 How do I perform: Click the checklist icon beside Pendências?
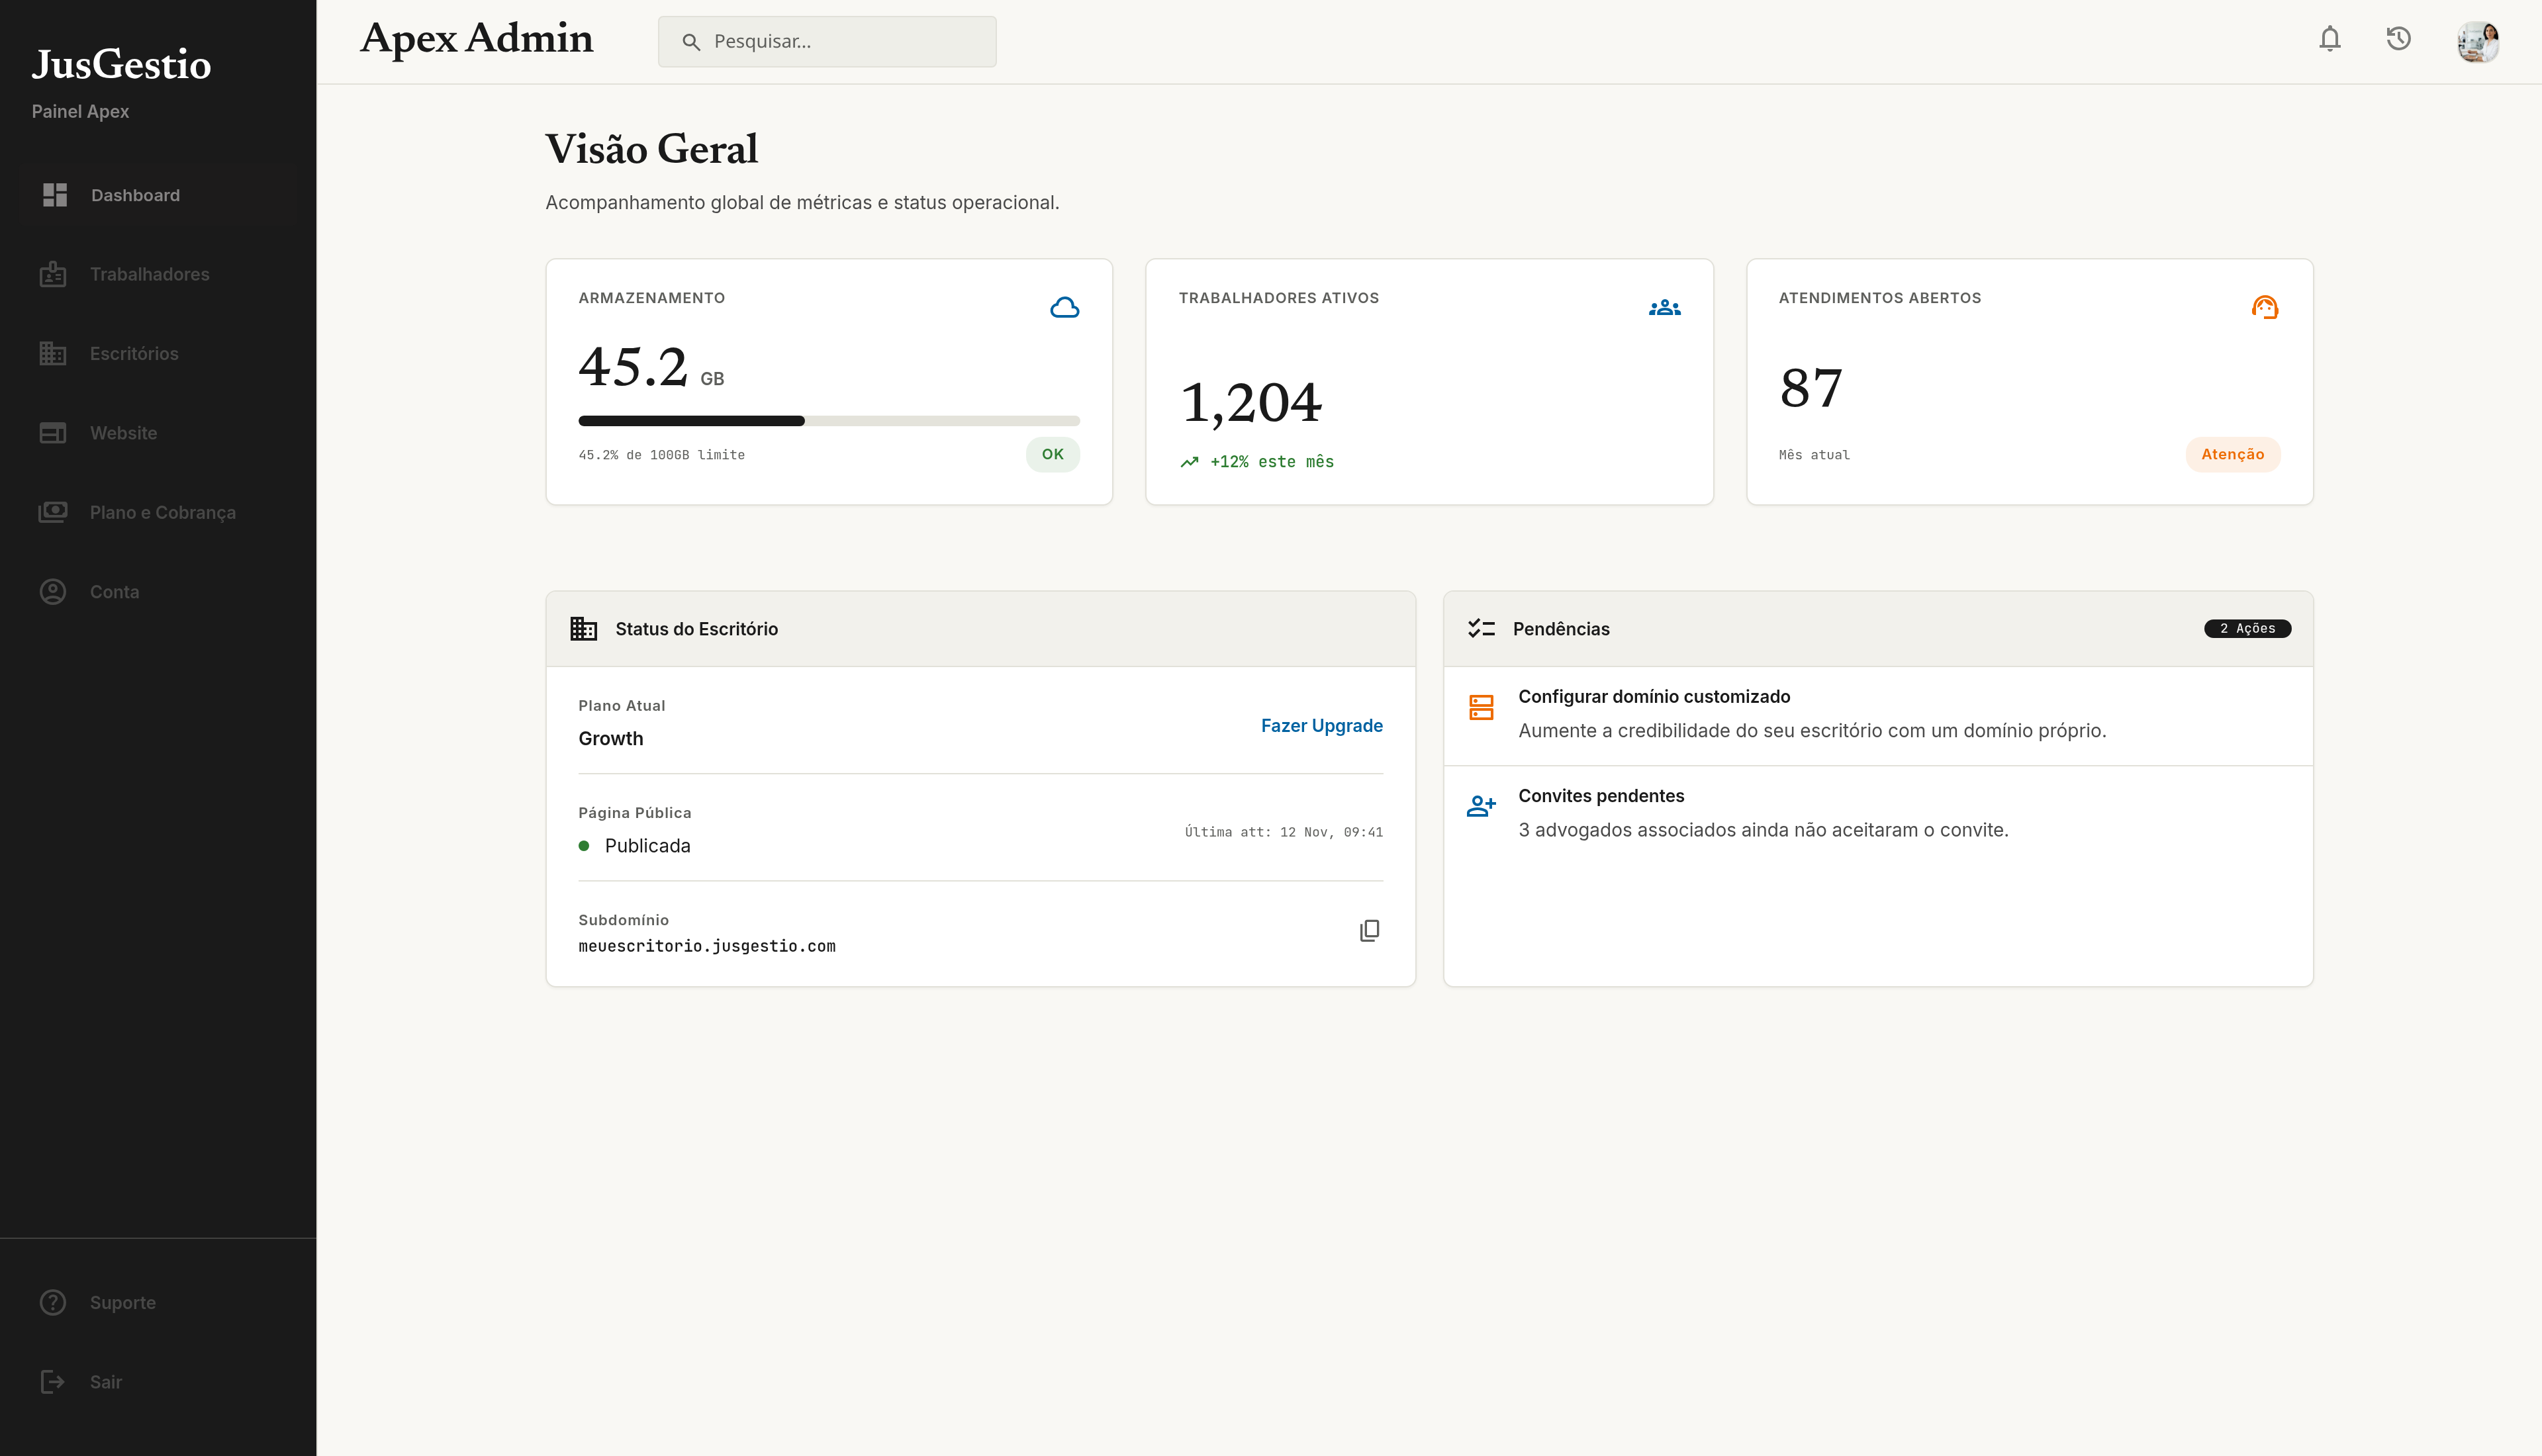(x=1481, y=629)
